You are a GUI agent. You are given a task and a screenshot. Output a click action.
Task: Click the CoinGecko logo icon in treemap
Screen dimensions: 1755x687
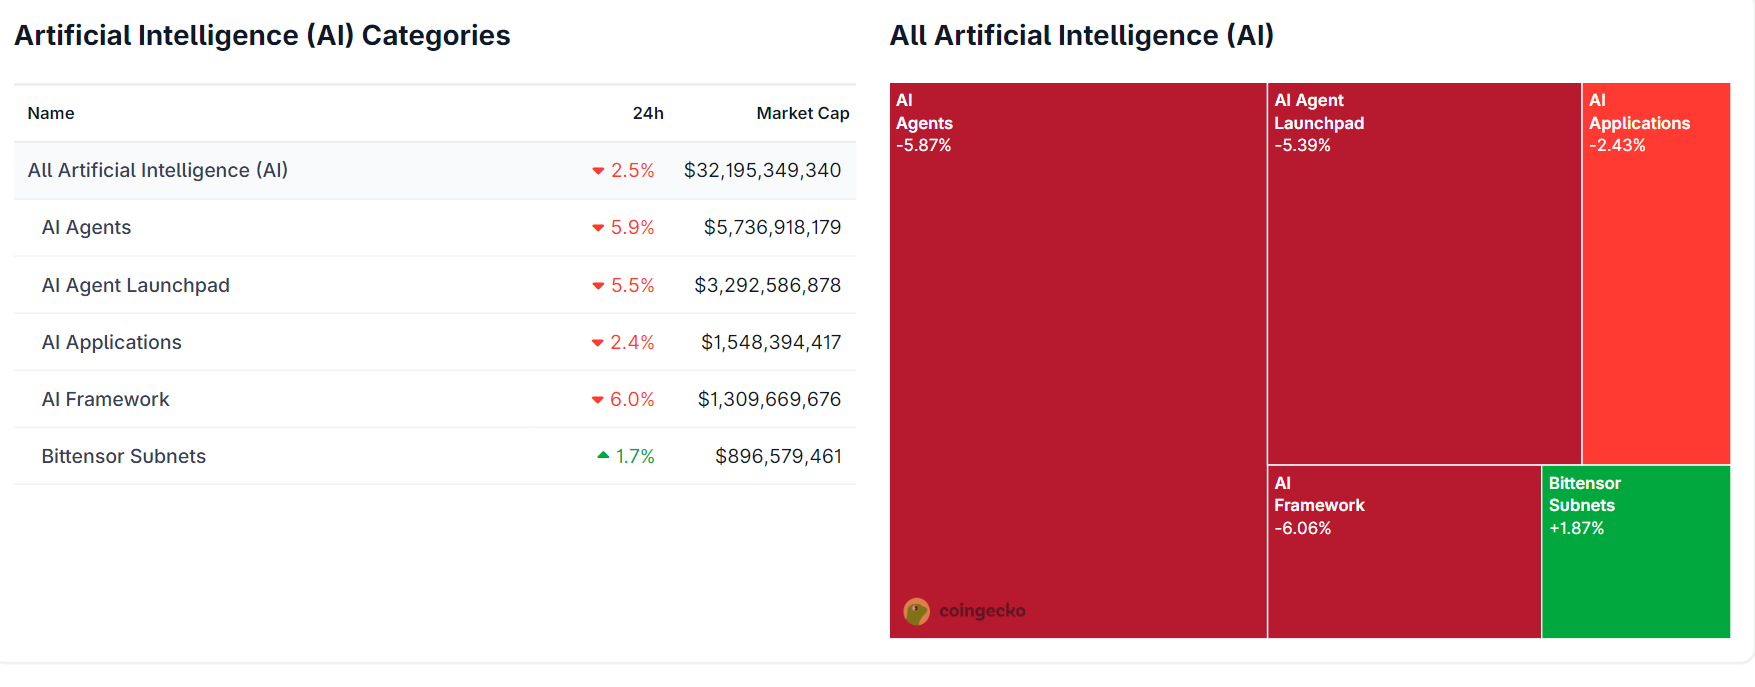pyautogui.click(x=916, y=611)
